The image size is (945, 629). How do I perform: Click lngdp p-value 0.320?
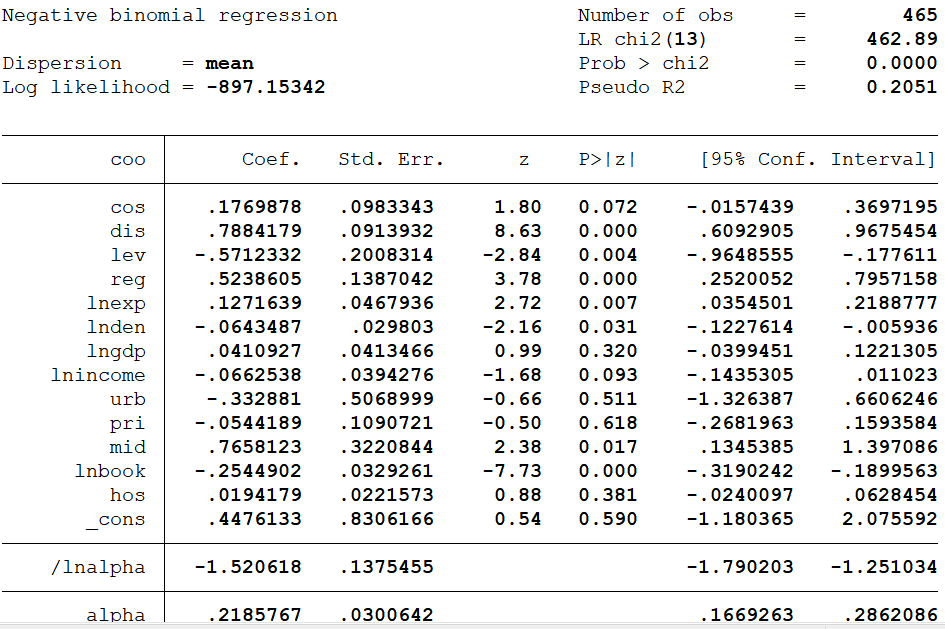coord(608,351)
